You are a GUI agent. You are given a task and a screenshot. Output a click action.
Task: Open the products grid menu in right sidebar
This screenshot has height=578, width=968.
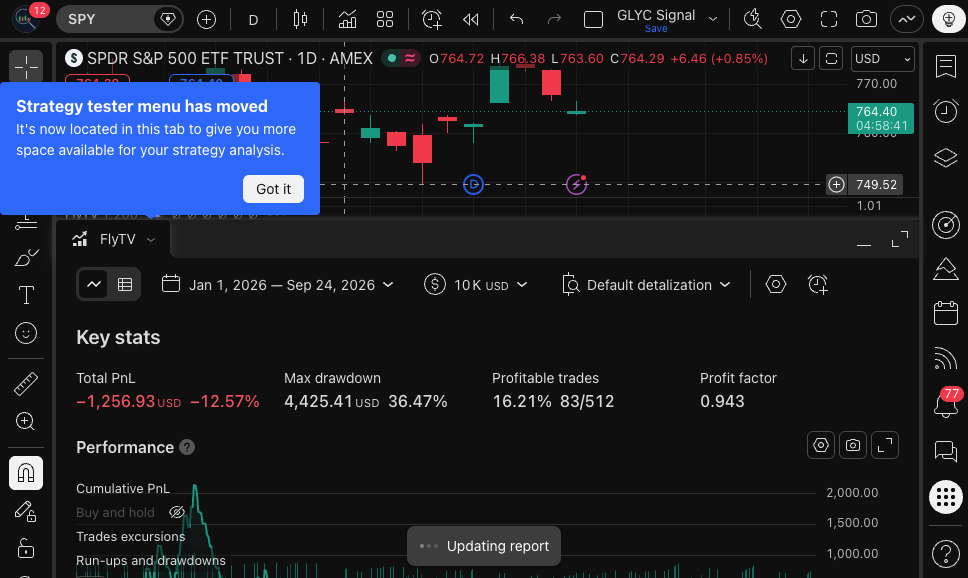[x=946, y=496]
